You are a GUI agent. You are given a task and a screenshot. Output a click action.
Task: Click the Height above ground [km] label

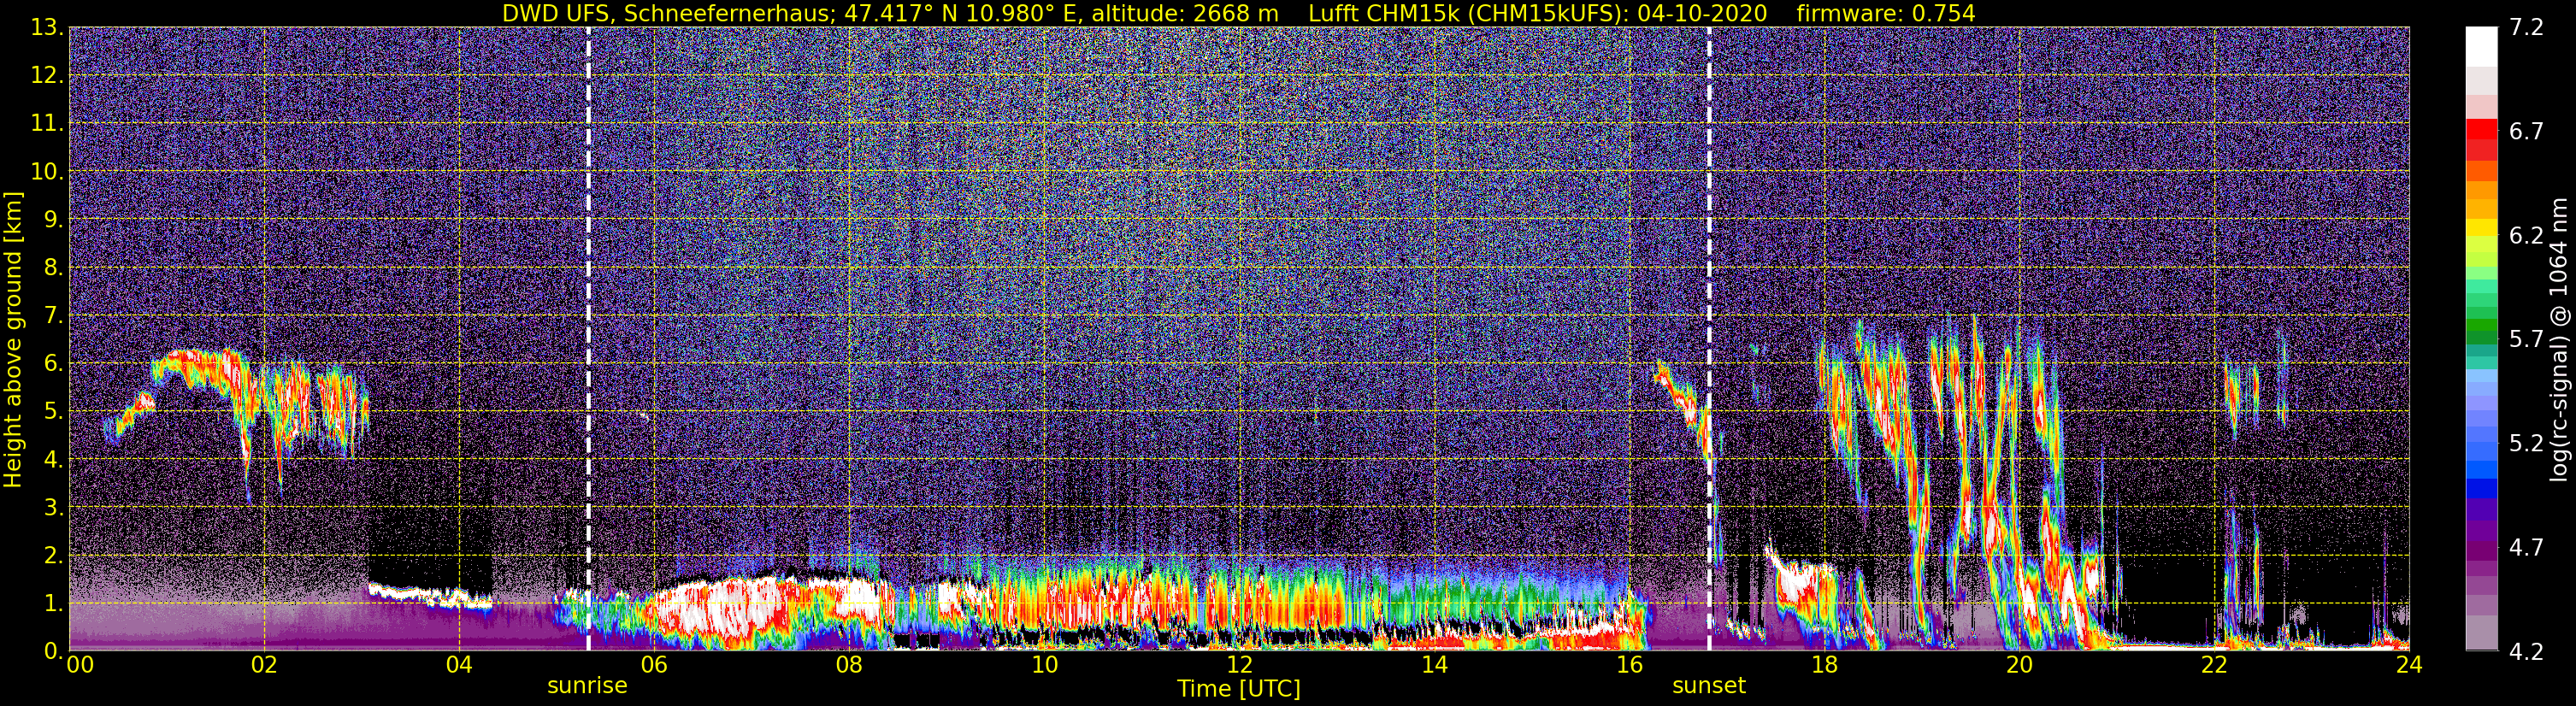coord(13,338)
